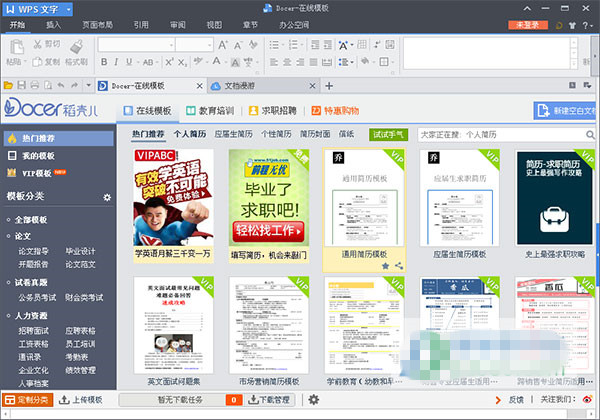Switch to the 文档漫游 document tab

264,86
